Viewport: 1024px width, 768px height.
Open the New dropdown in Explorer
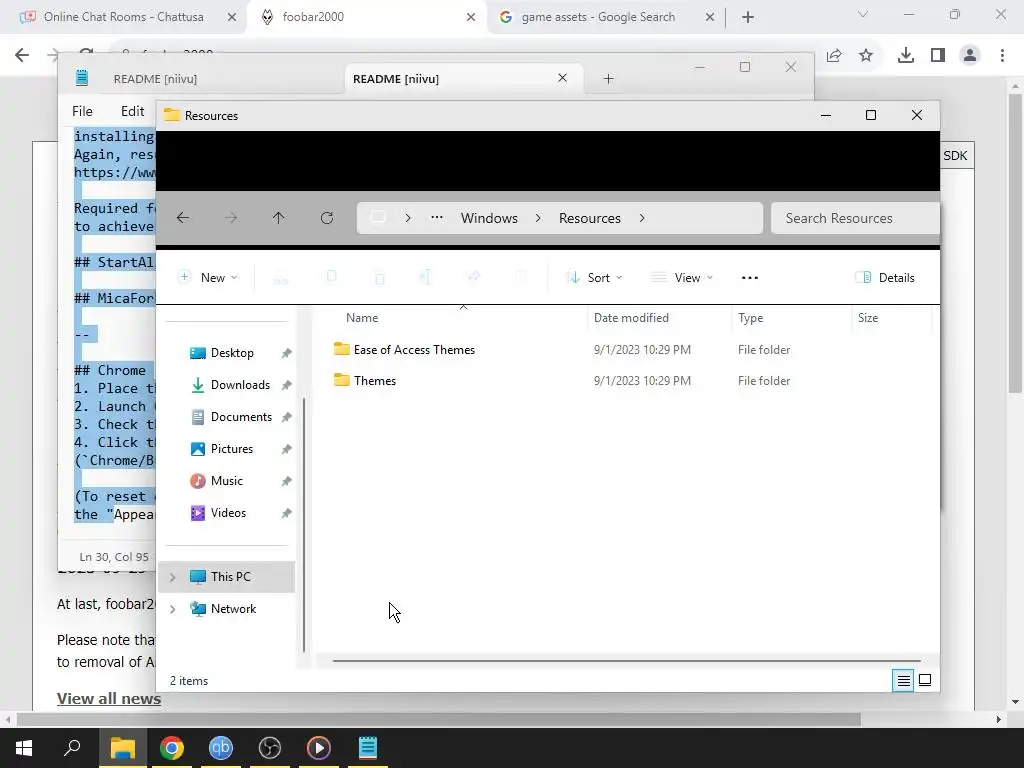(x=208, y=278)
